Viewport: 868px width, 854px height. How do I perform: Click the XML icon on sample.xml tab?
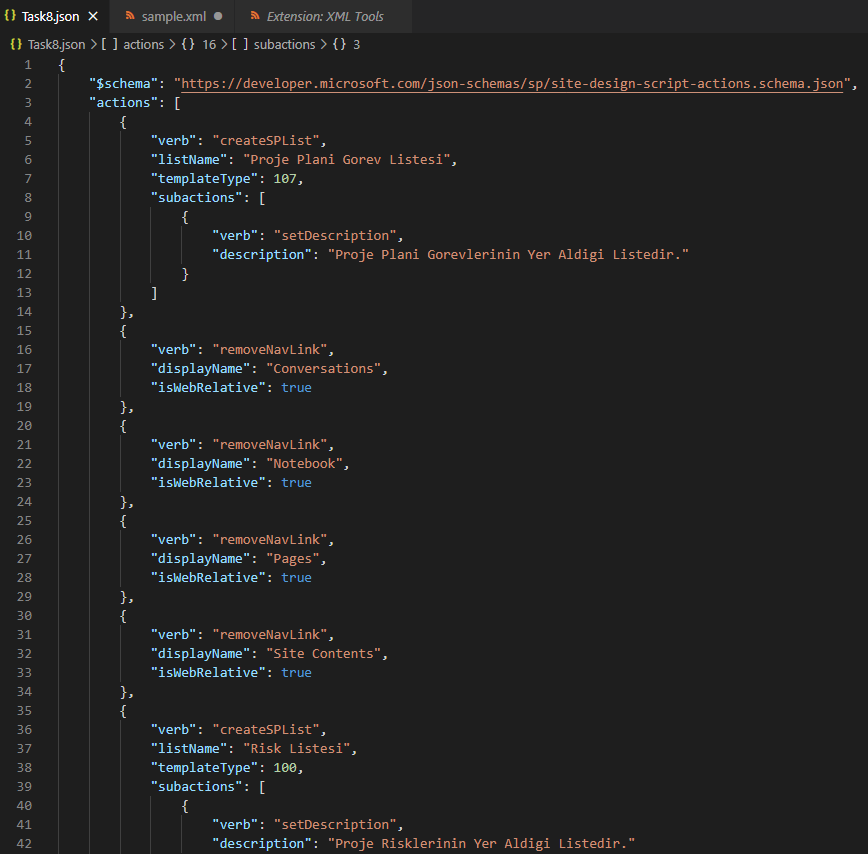point(130,15)
